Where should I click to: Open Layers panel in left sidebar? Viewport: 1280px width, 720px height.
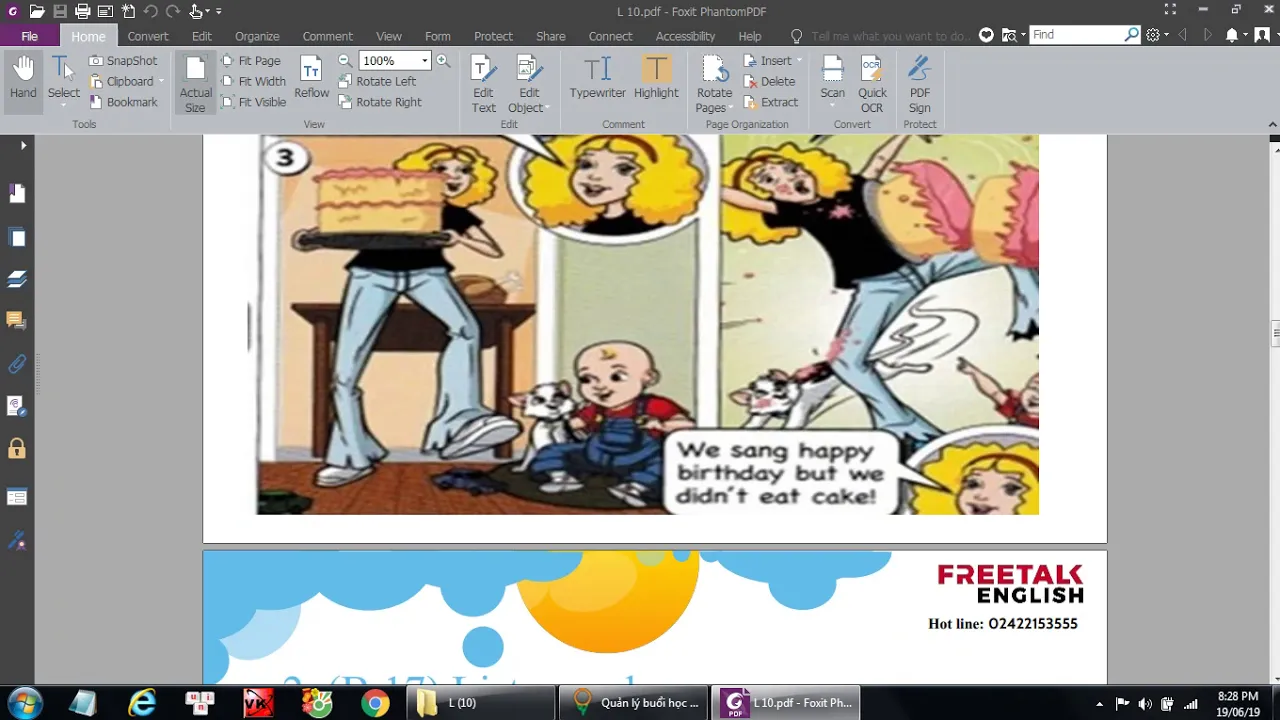[x=17, y=279]
